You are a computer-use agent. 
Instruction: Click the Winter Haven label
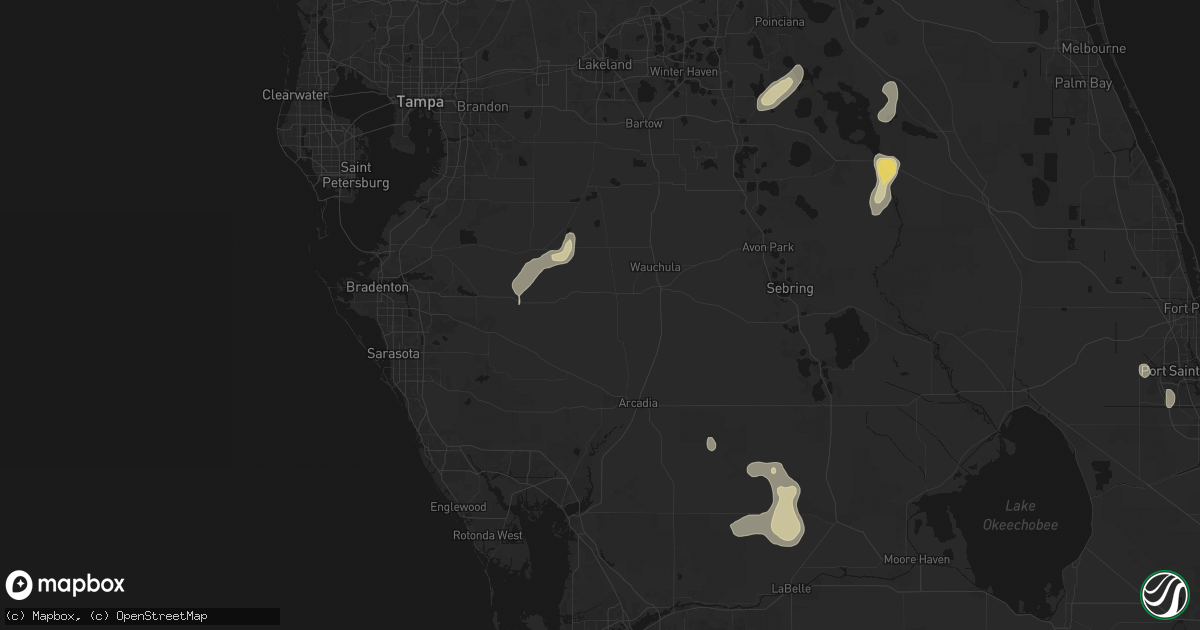(685, 72)
